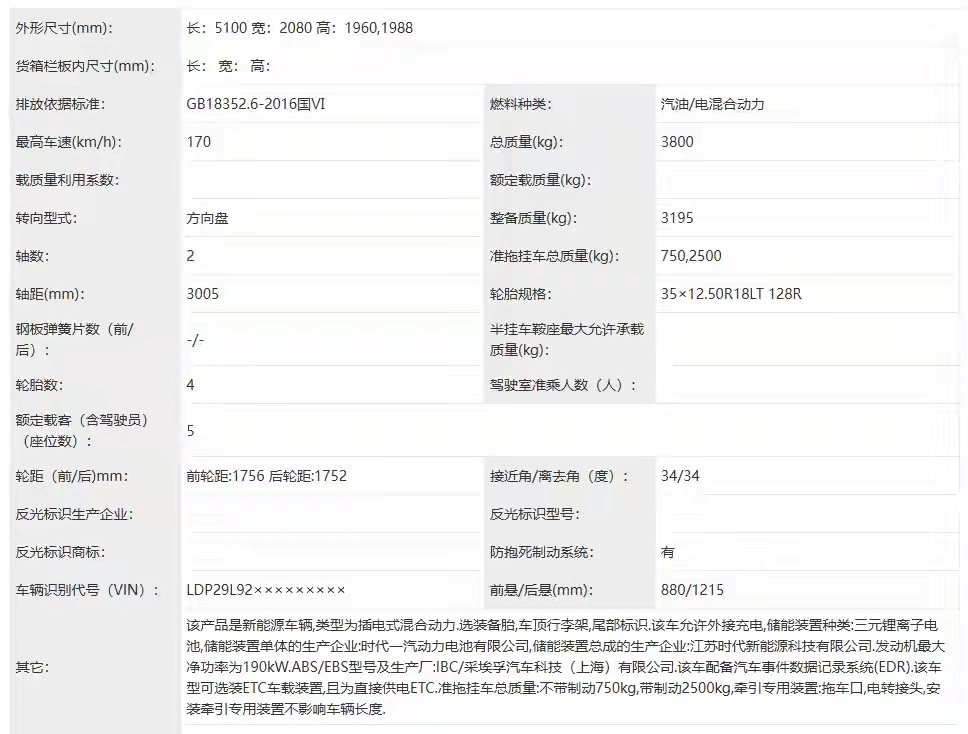Screen dimensions: 968x734
Task: Select emission standard GB18352.6-2016国VI
Action: point(256,104)
